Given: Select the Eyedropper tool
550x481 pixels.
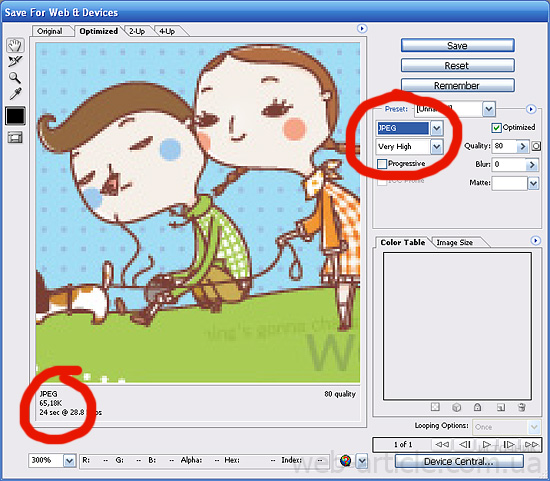Looking at the screenshot, I should click(x=15, y=94).
